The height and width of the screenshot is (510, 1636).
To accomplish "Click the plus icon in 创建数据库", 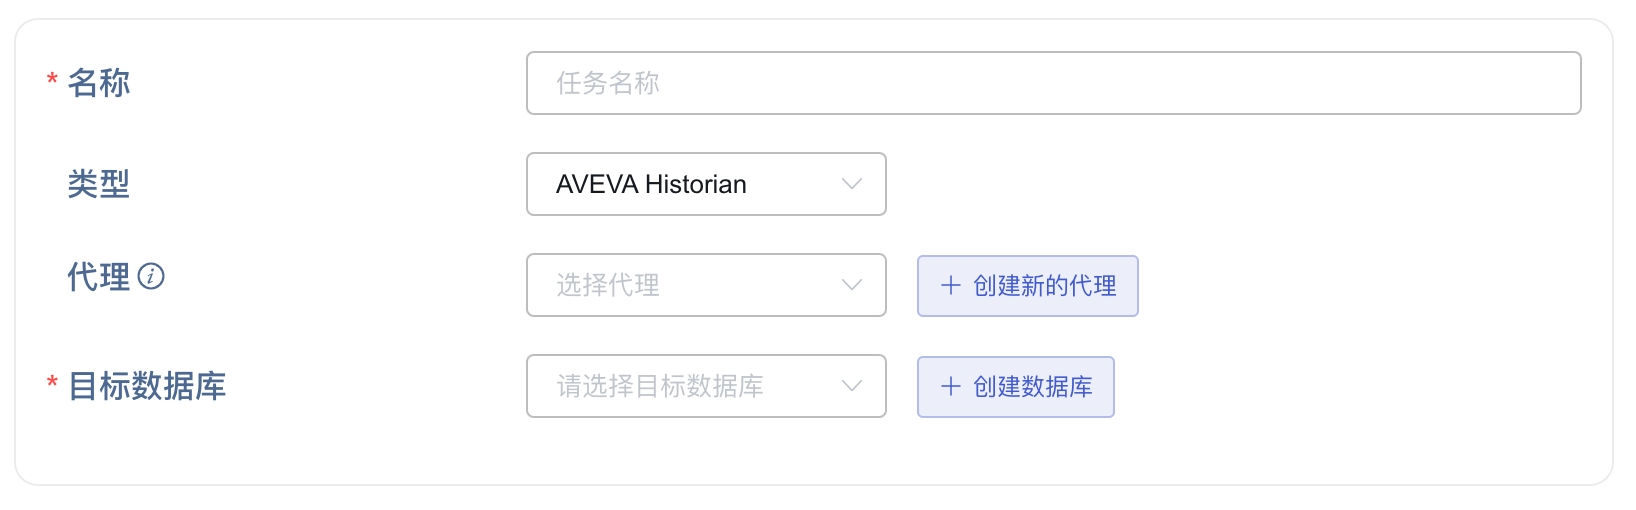I will pyautogui.click(x=950, y=387).
